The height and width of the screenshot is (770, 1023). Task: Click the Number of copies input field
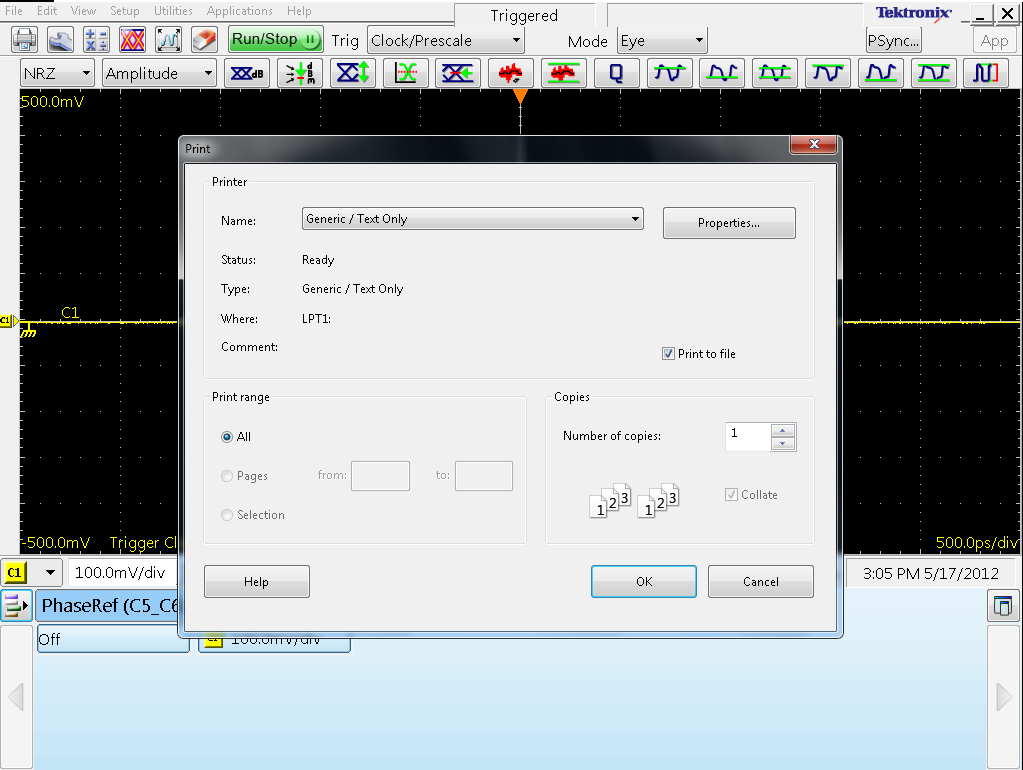748,436
